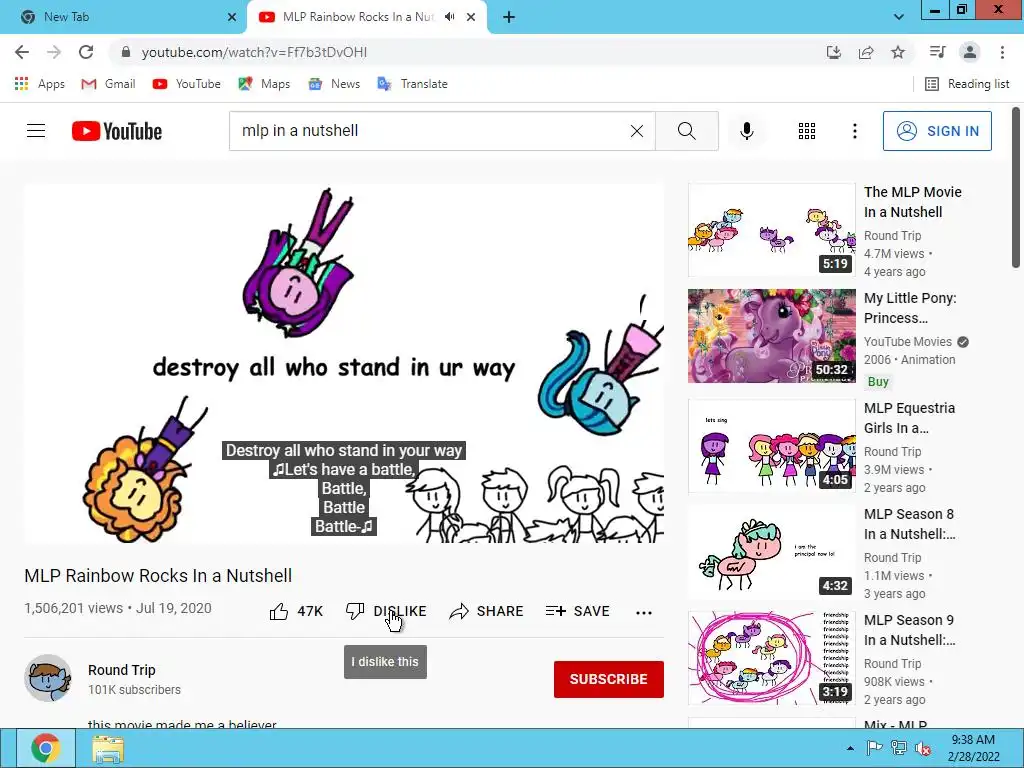Mute the tab via speaker icon
Viewport: 1024px width, 768px height.
point(449,17)
